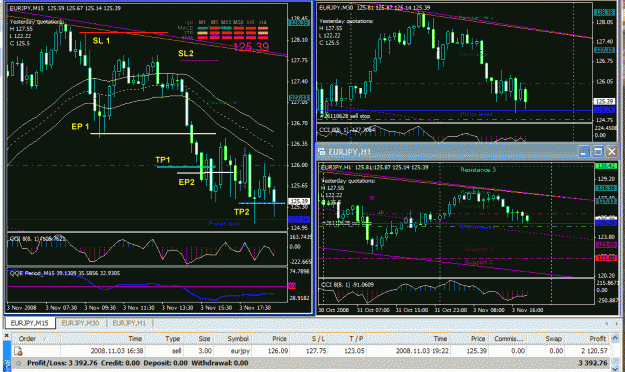Select the 'EP 1' label on the M15 chart
The height and width of the screenshot is (372, 625).
pos(80,127)
